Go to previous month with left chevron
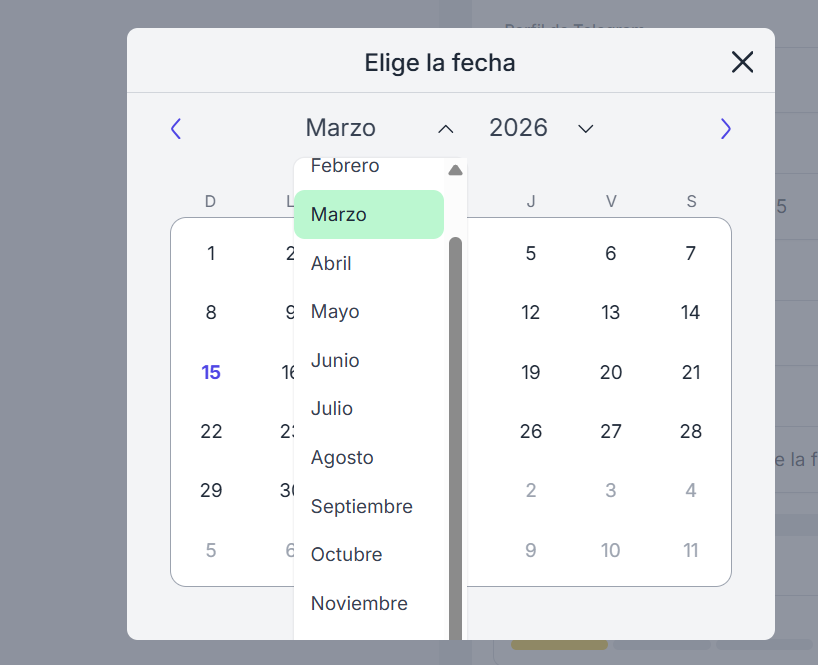 (x=176, y=129)
